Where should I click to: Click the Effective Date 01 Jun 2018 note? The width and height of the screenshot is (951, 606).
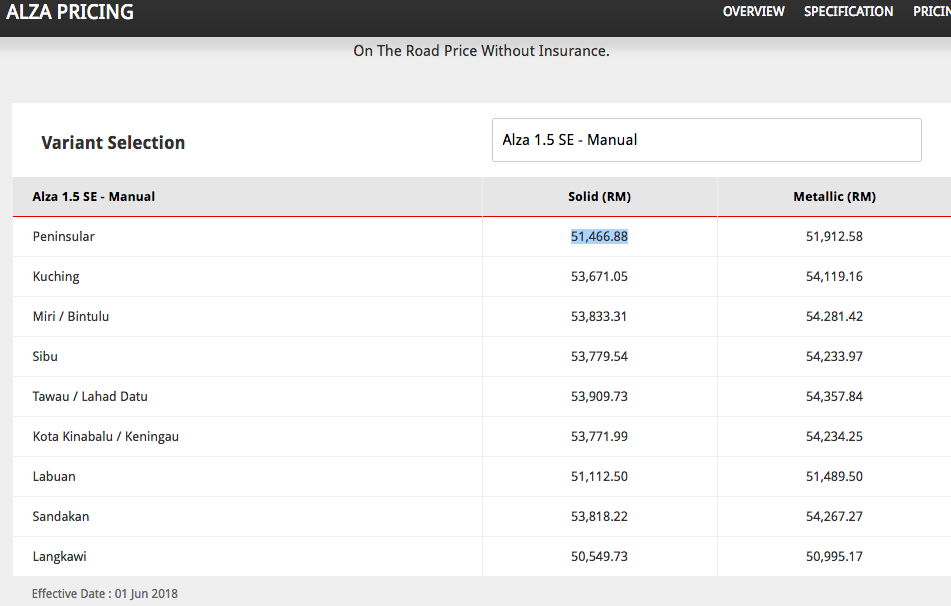105,594
